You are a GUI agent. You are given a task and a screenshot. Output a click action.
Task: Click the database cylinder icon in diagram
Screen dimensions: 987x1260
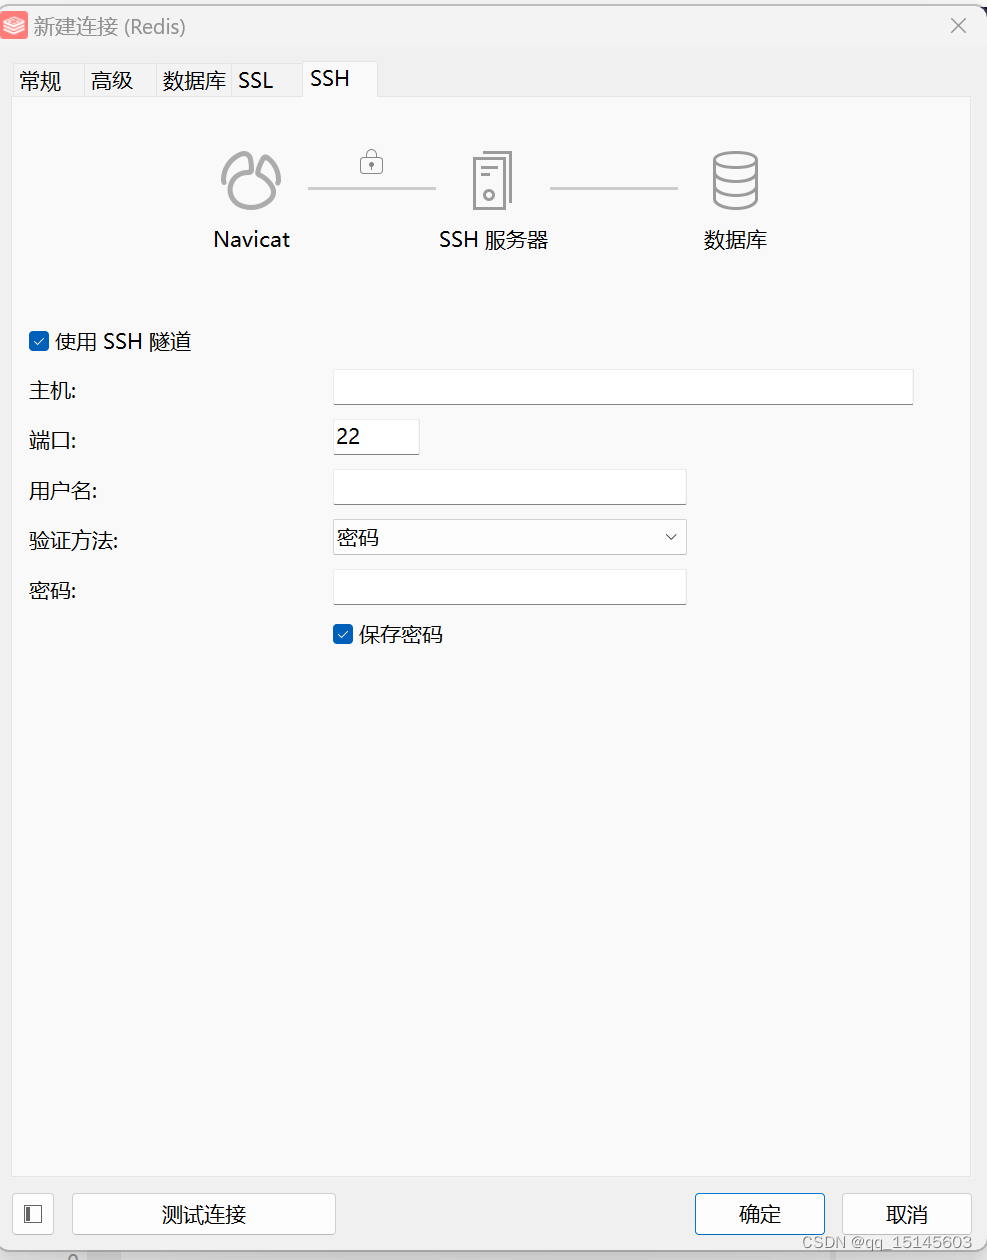(x=735, y=180)
